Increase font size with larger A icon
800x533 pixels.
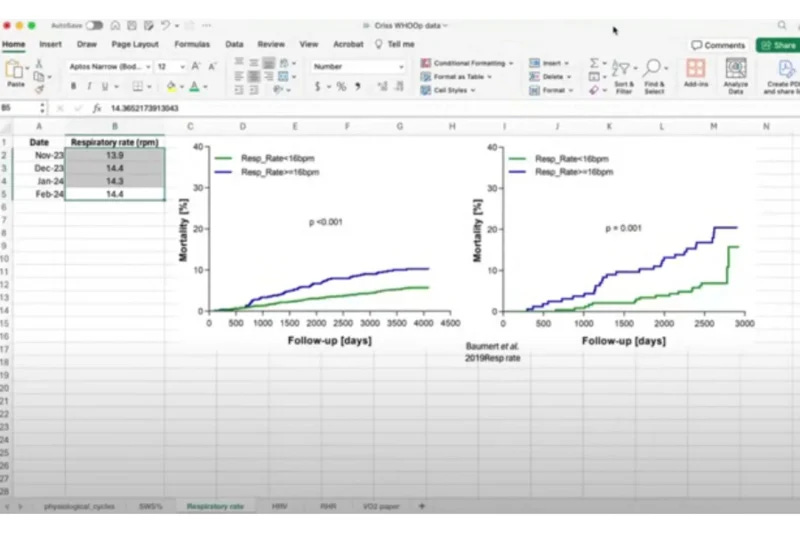click(196, 66)
